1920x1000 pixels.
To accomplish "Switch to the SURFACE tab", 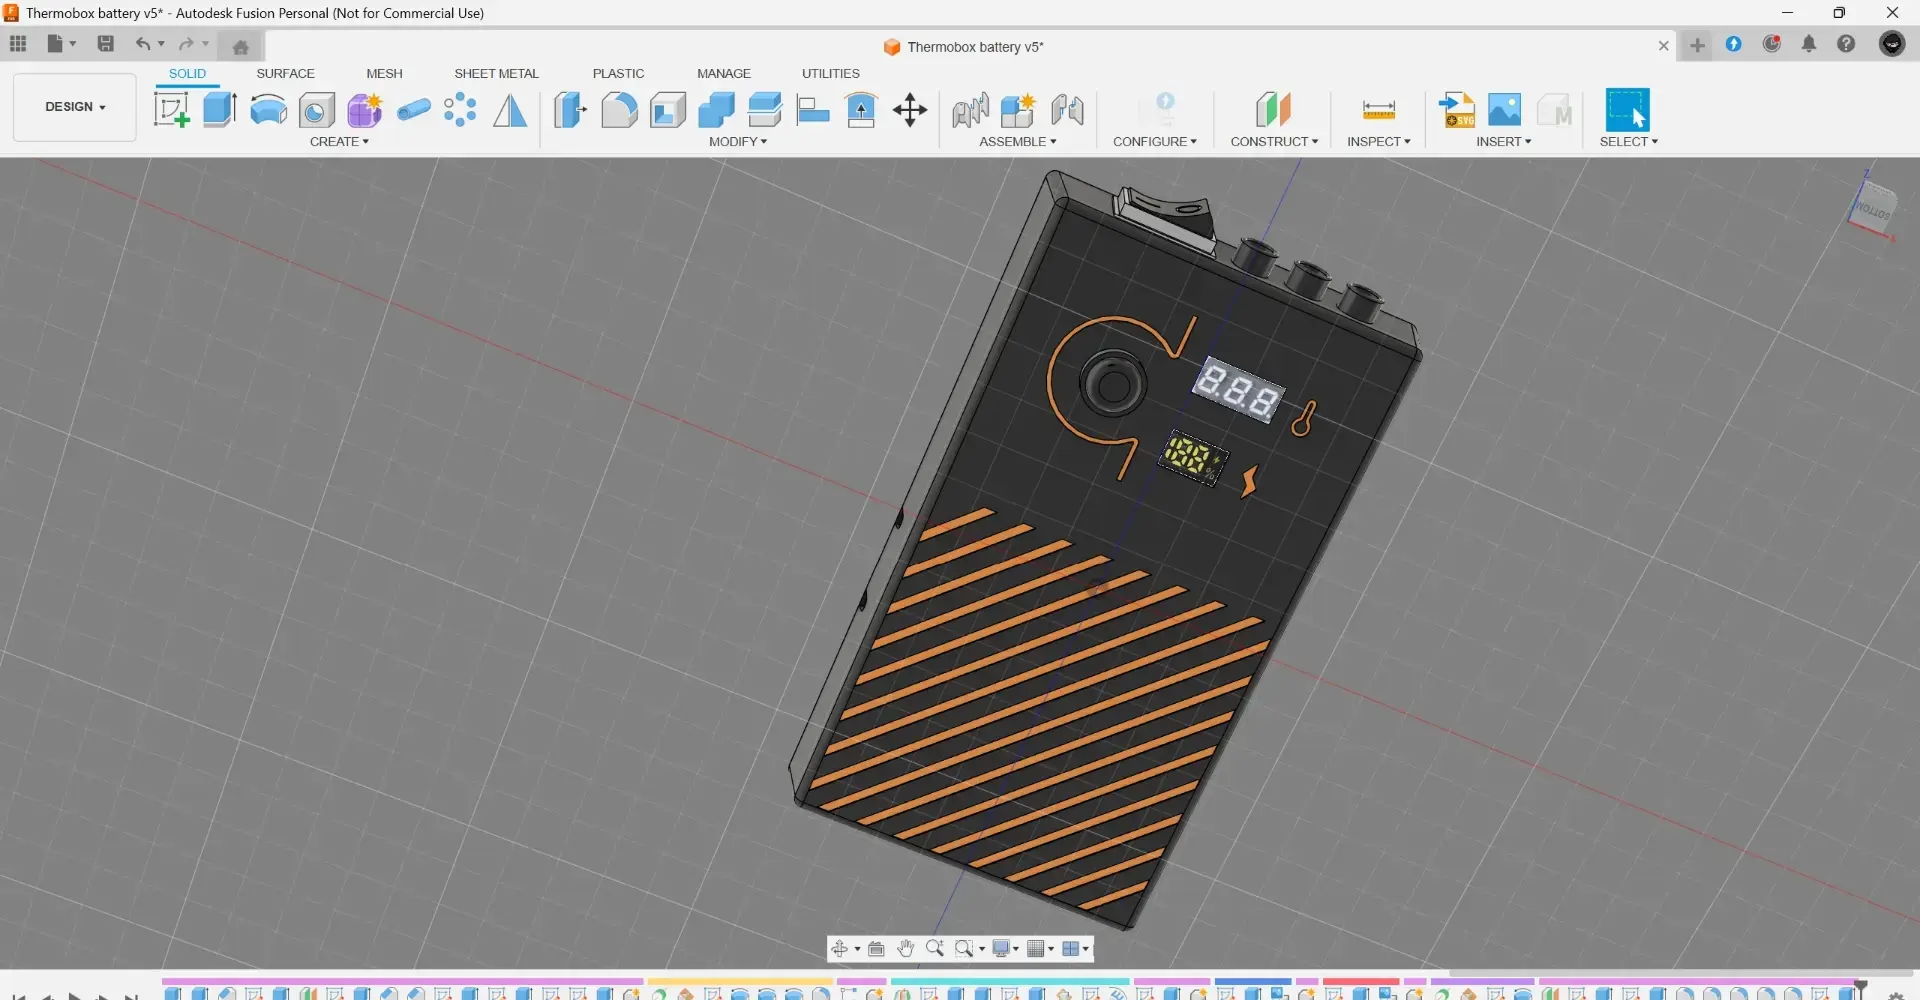I will click(285, 74).
